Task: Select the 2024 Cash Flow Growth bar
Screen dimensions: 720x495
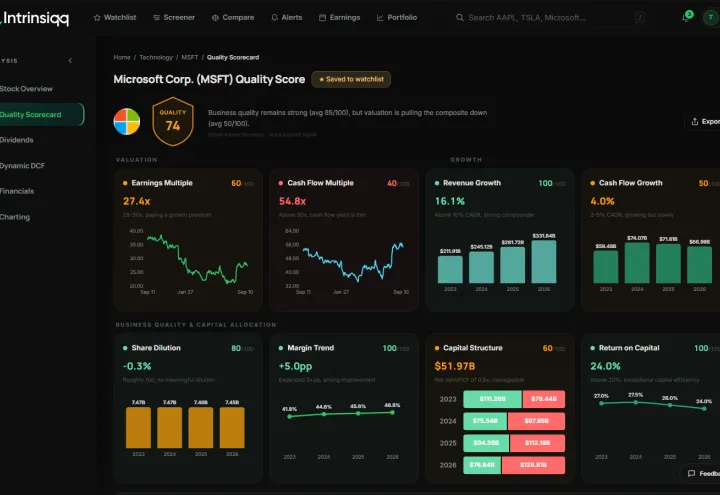Action: pos(637,263)
